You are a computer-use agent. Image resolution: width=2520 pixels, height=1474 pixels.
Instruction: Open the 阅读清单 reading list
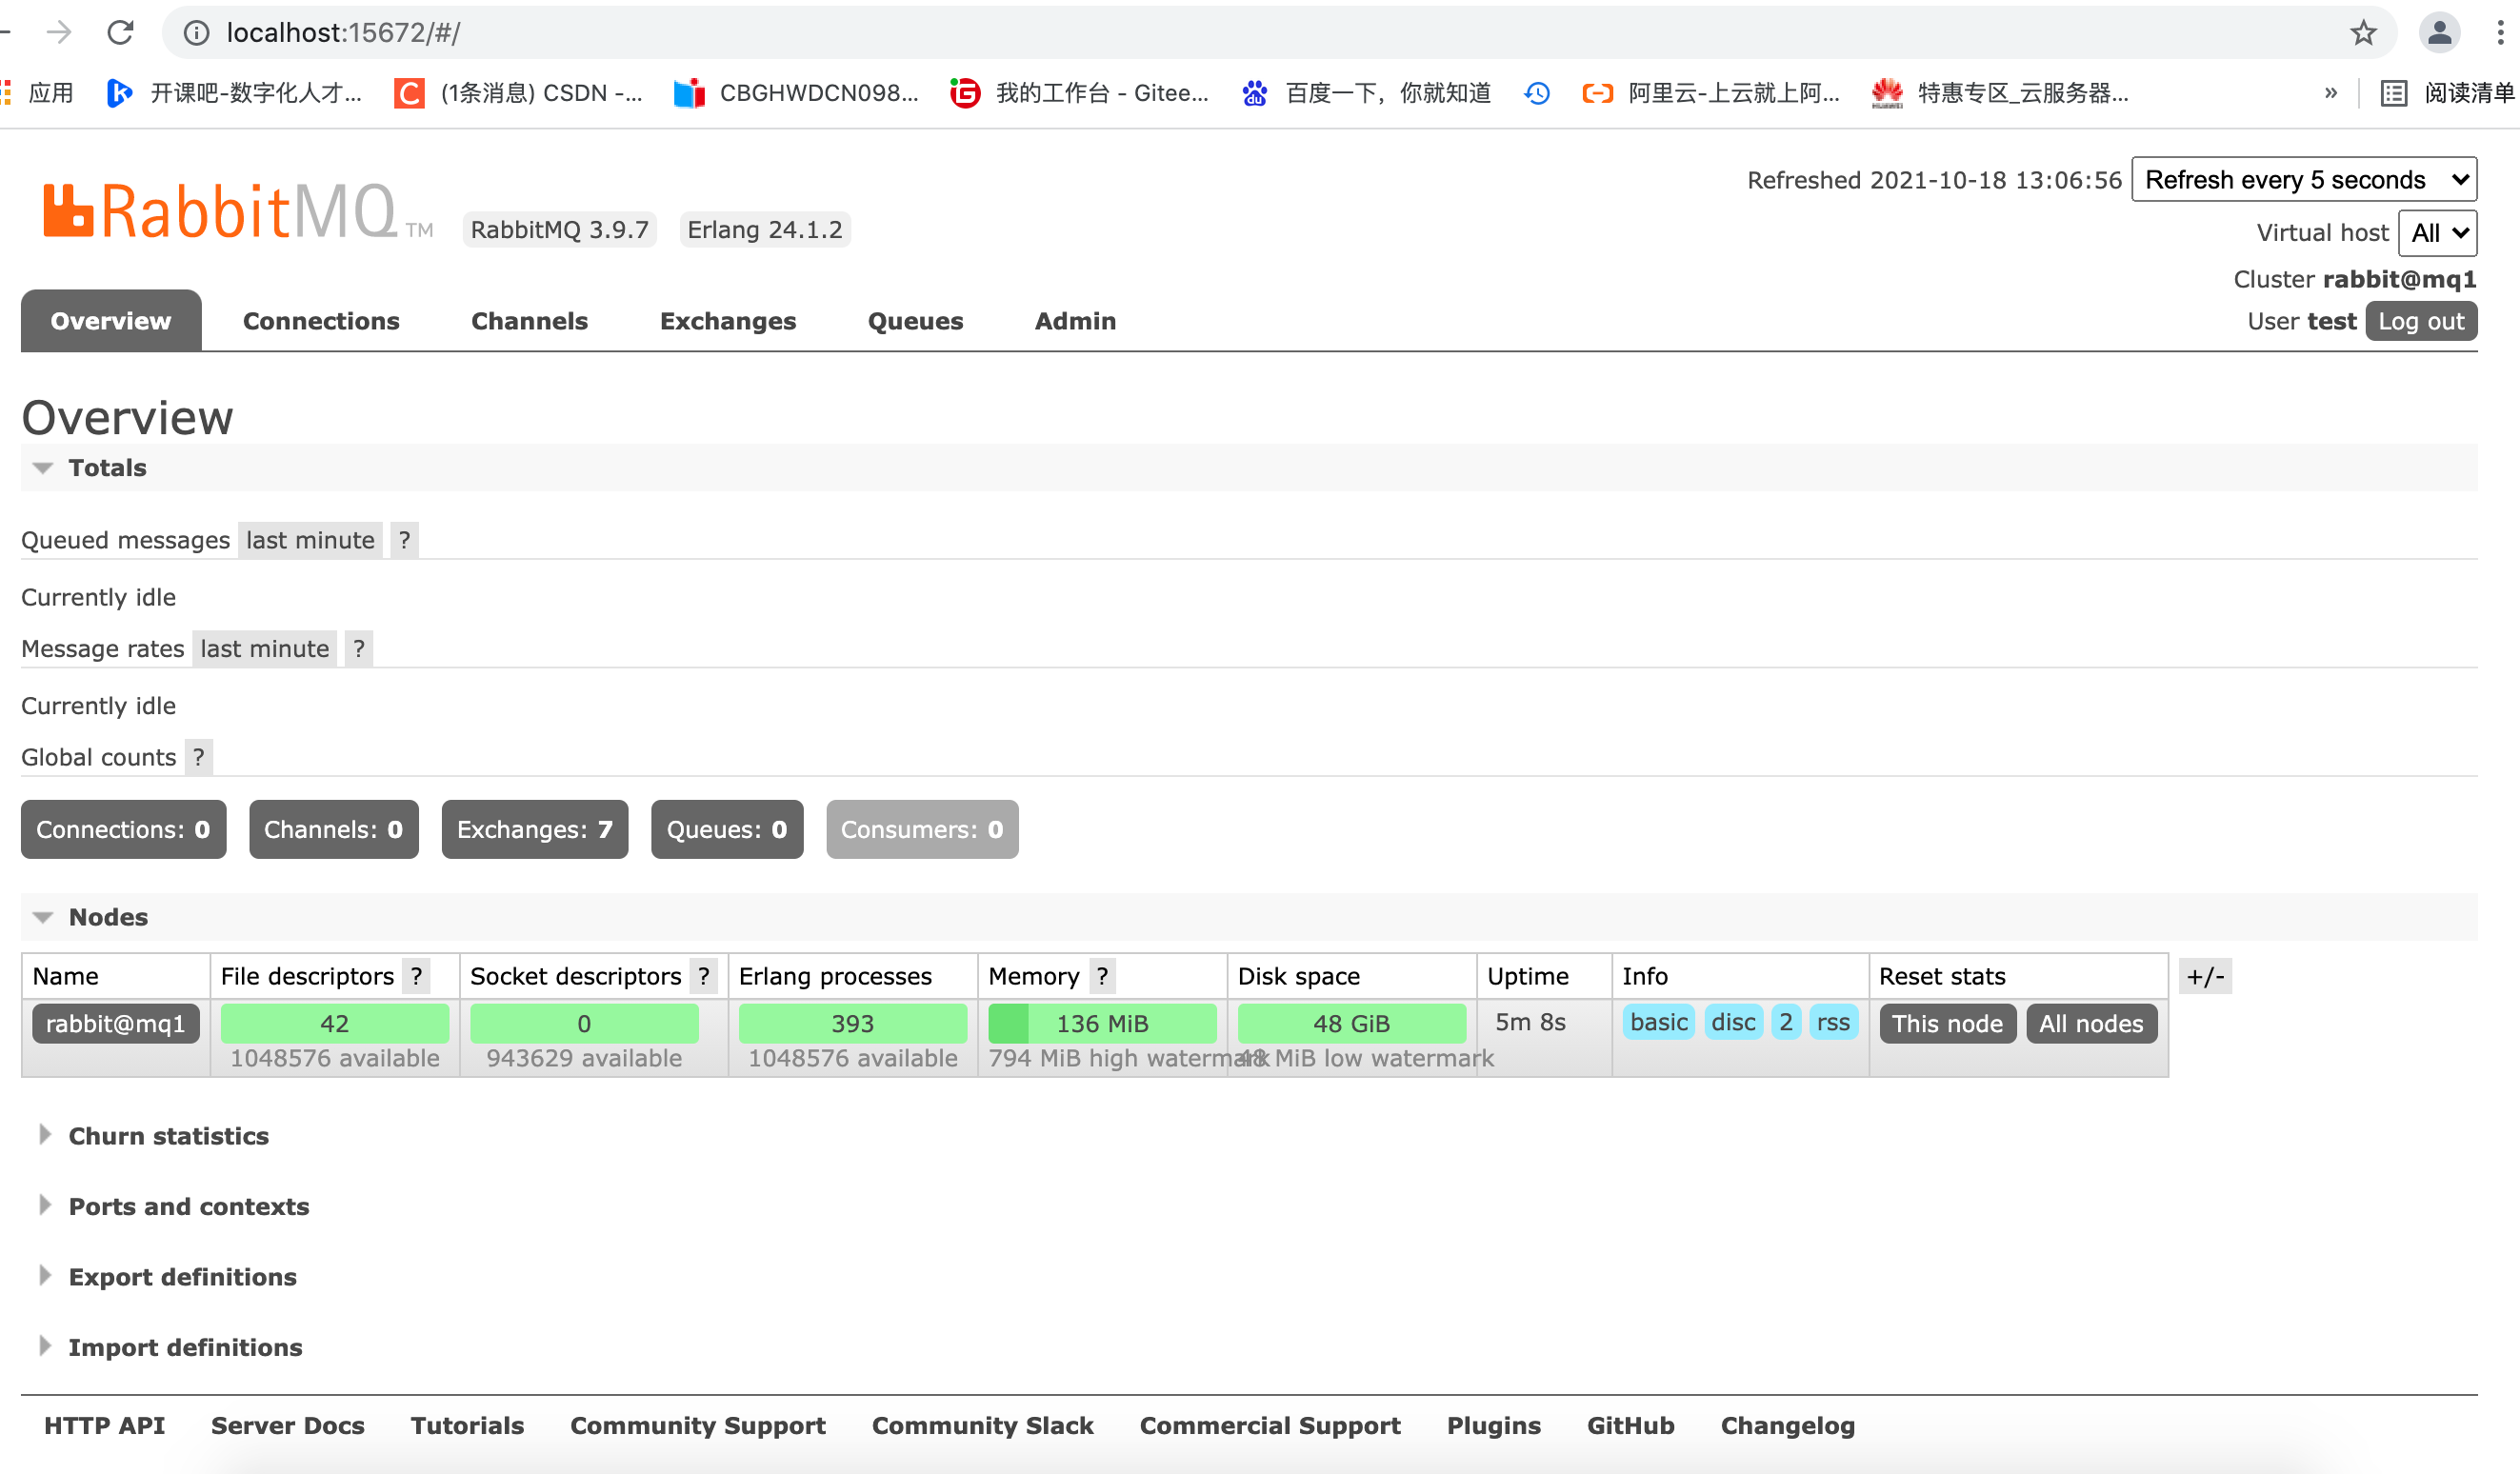[x=2446, y=93]
